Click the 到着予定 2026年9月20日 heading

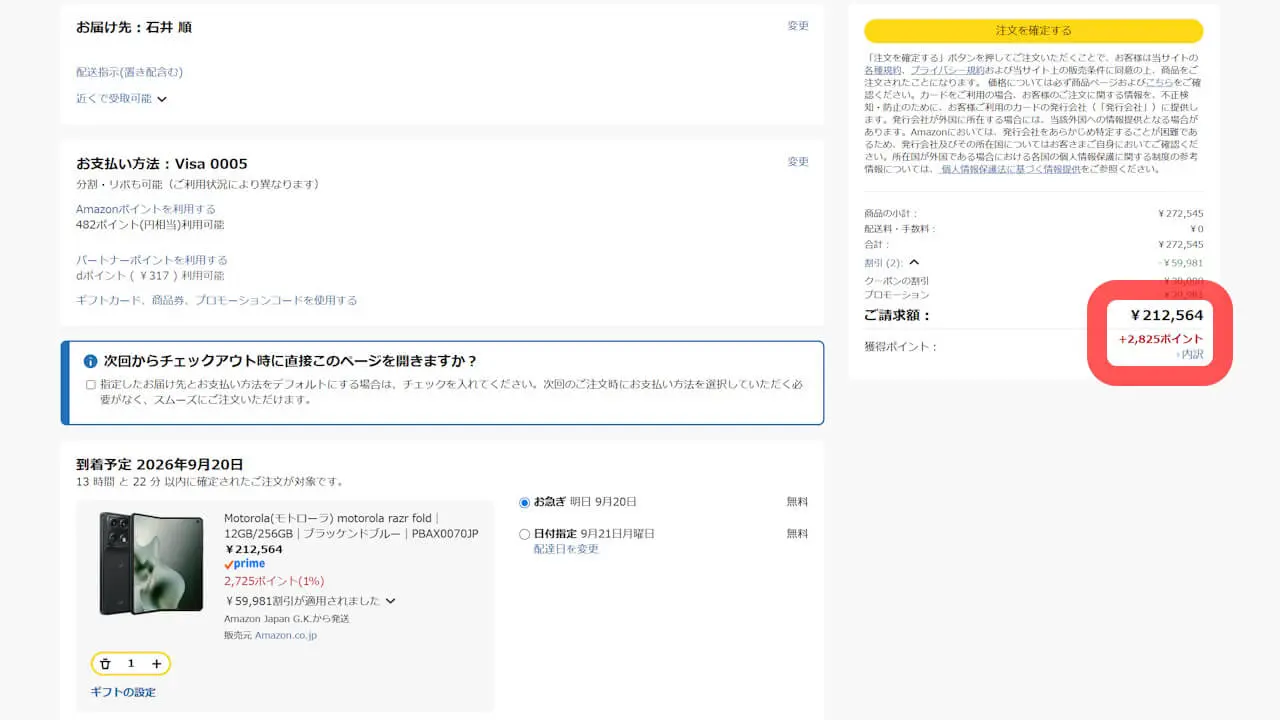[x=160, y=465]
